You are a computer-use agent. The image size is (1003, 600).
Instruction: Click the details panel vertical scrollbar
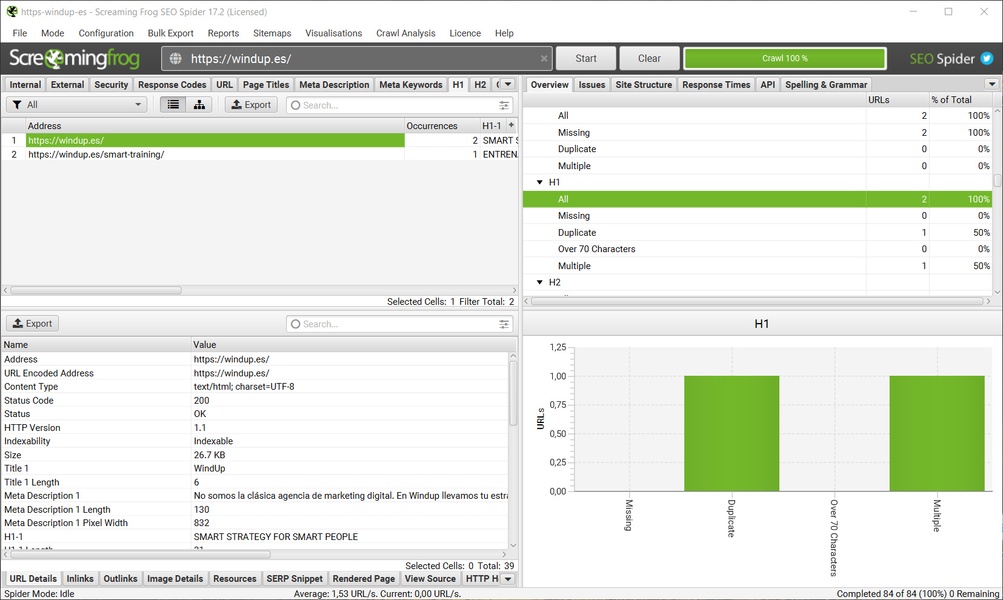tap(513, 393)
